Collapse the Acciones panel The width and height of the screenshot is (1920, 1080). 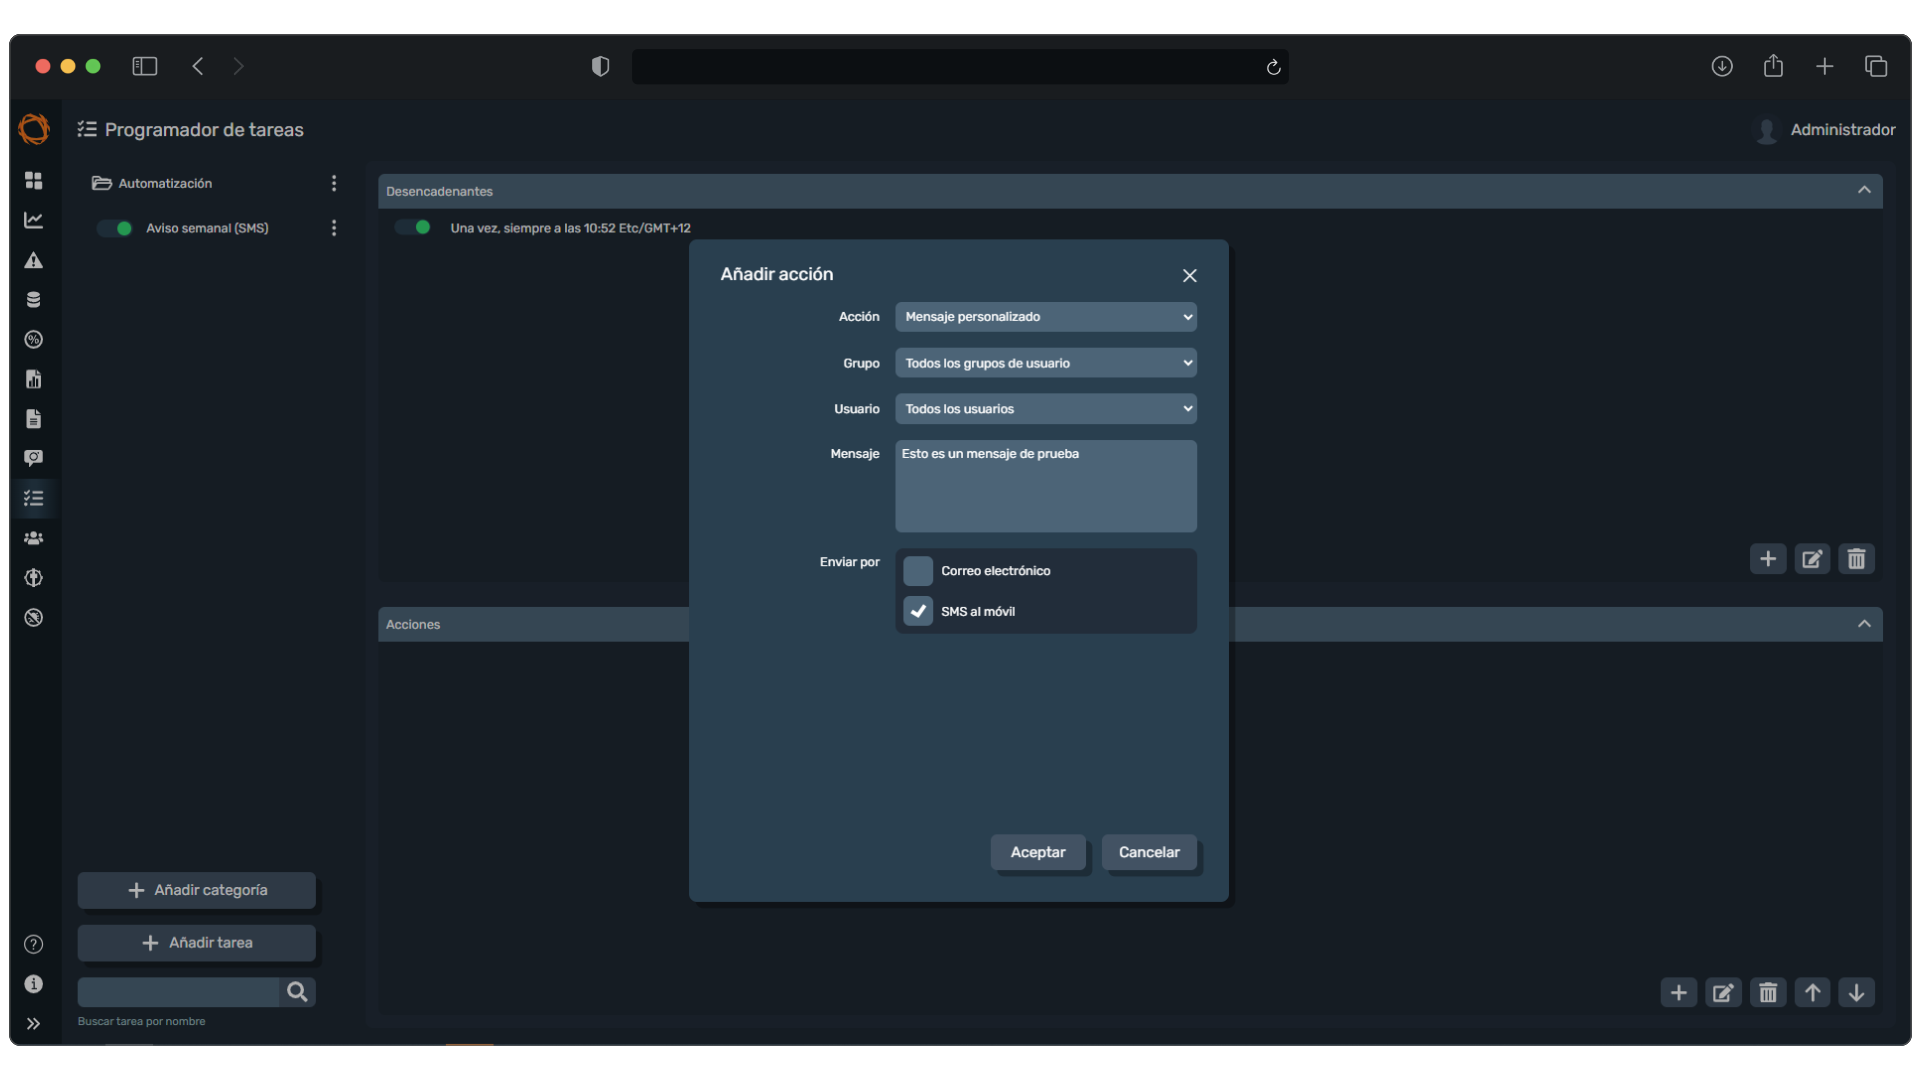point(1864,624)
